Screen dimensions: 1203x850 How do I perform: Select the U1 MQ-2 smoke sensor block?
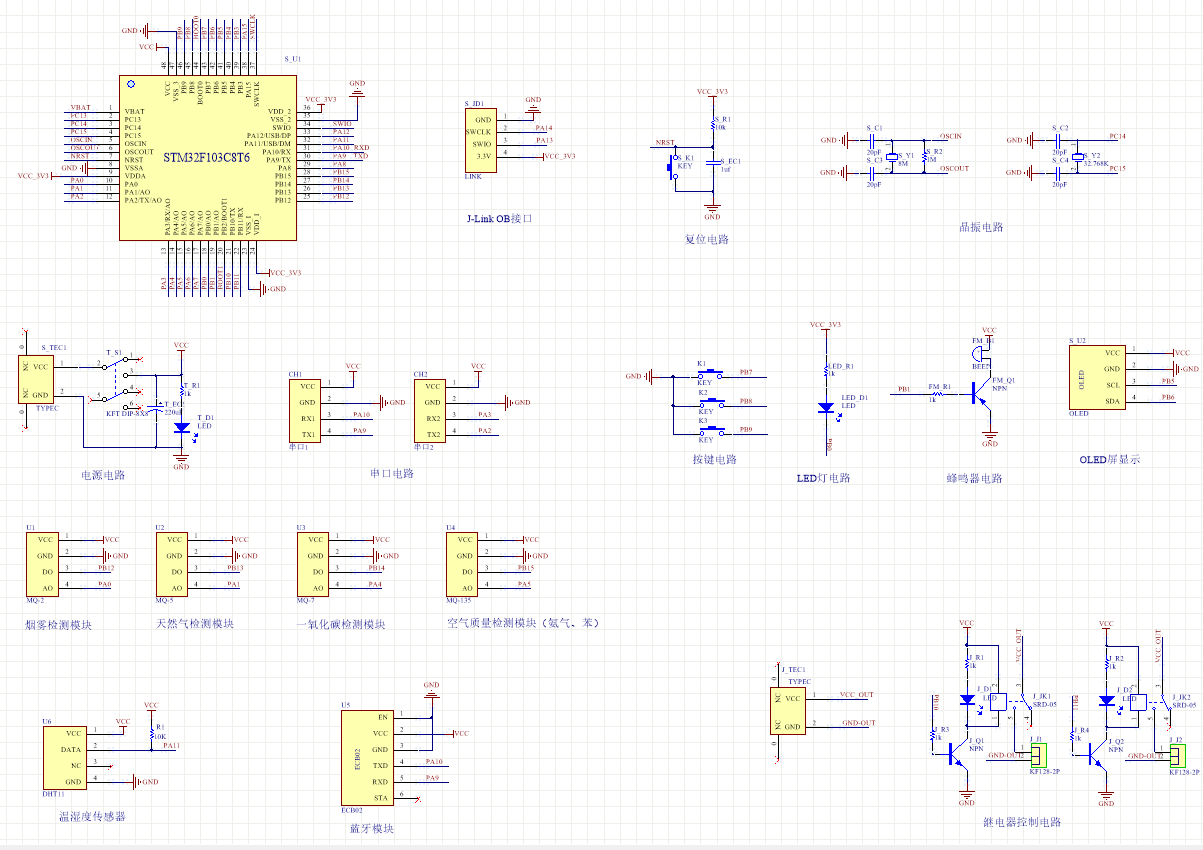pyautogui.click(x=42, y=564)
